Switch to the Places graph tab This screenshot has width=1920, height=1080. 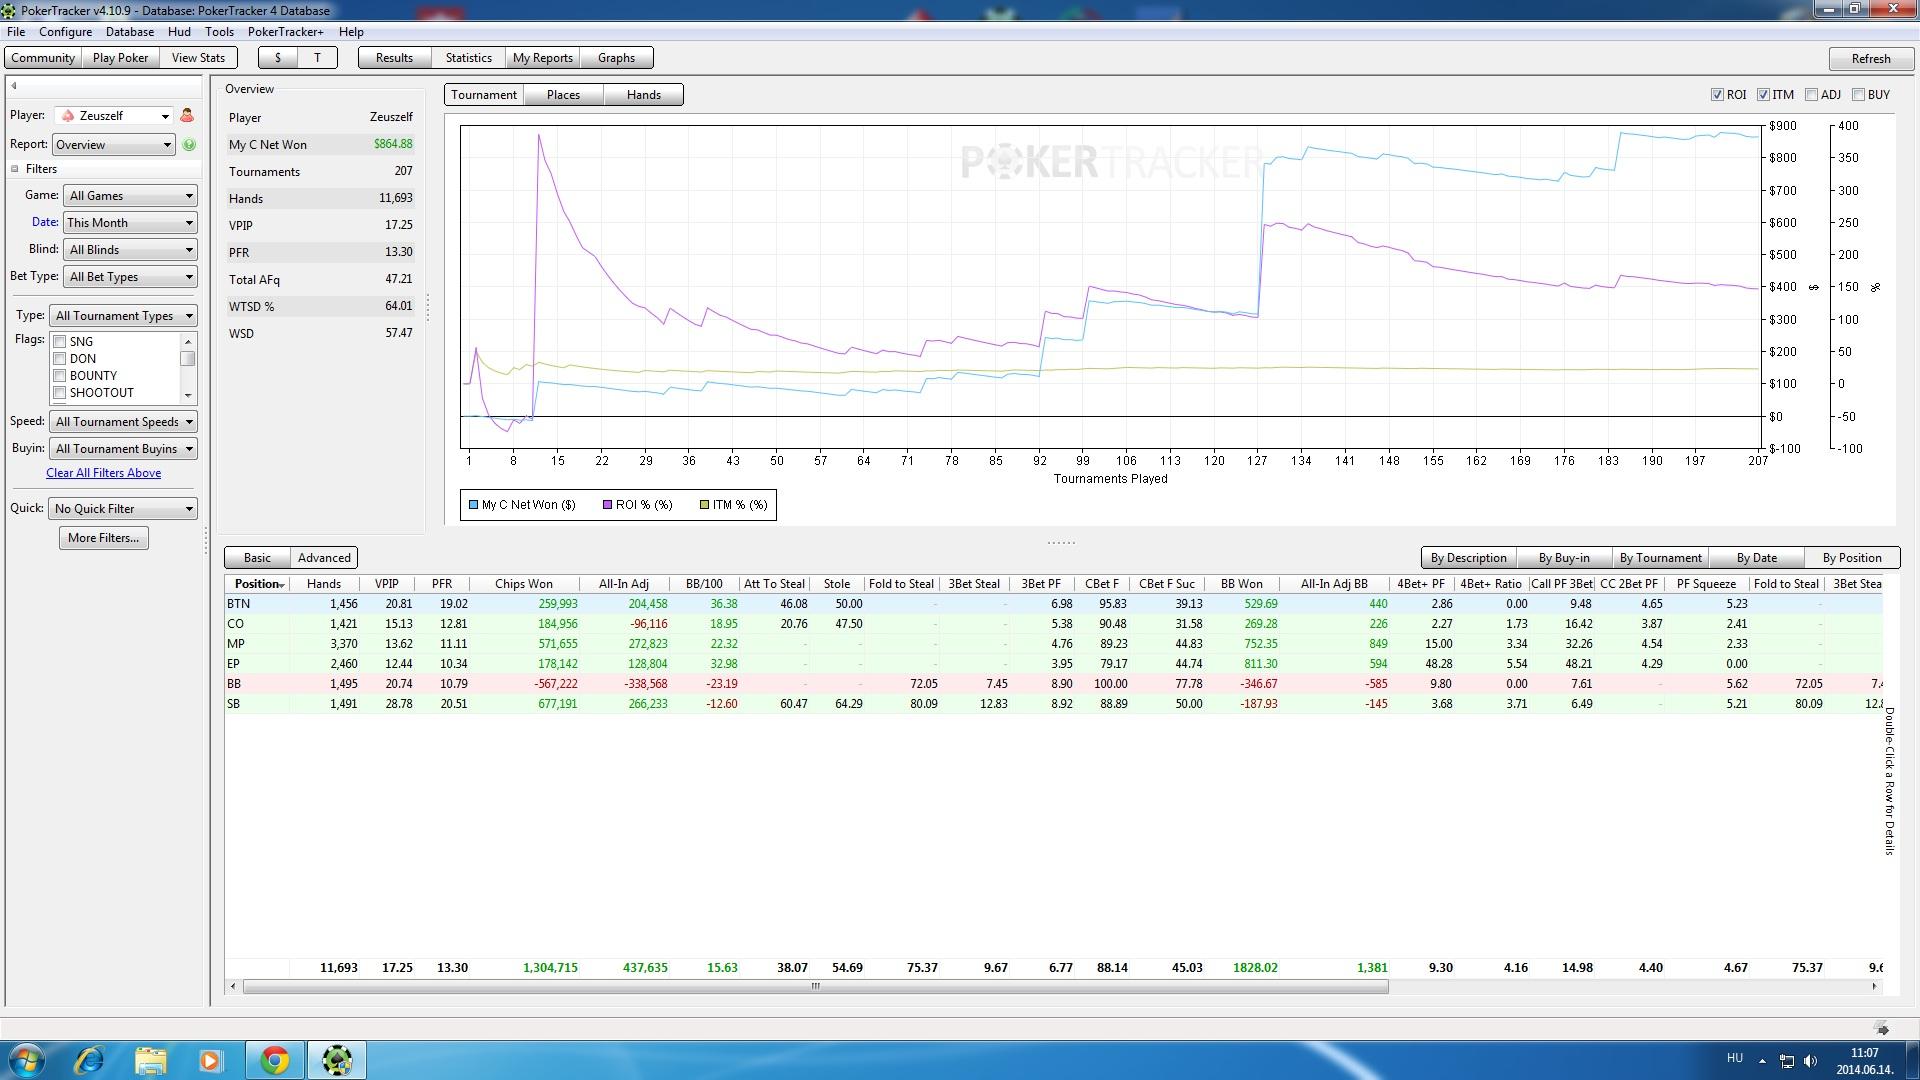(x=563, y=95)
